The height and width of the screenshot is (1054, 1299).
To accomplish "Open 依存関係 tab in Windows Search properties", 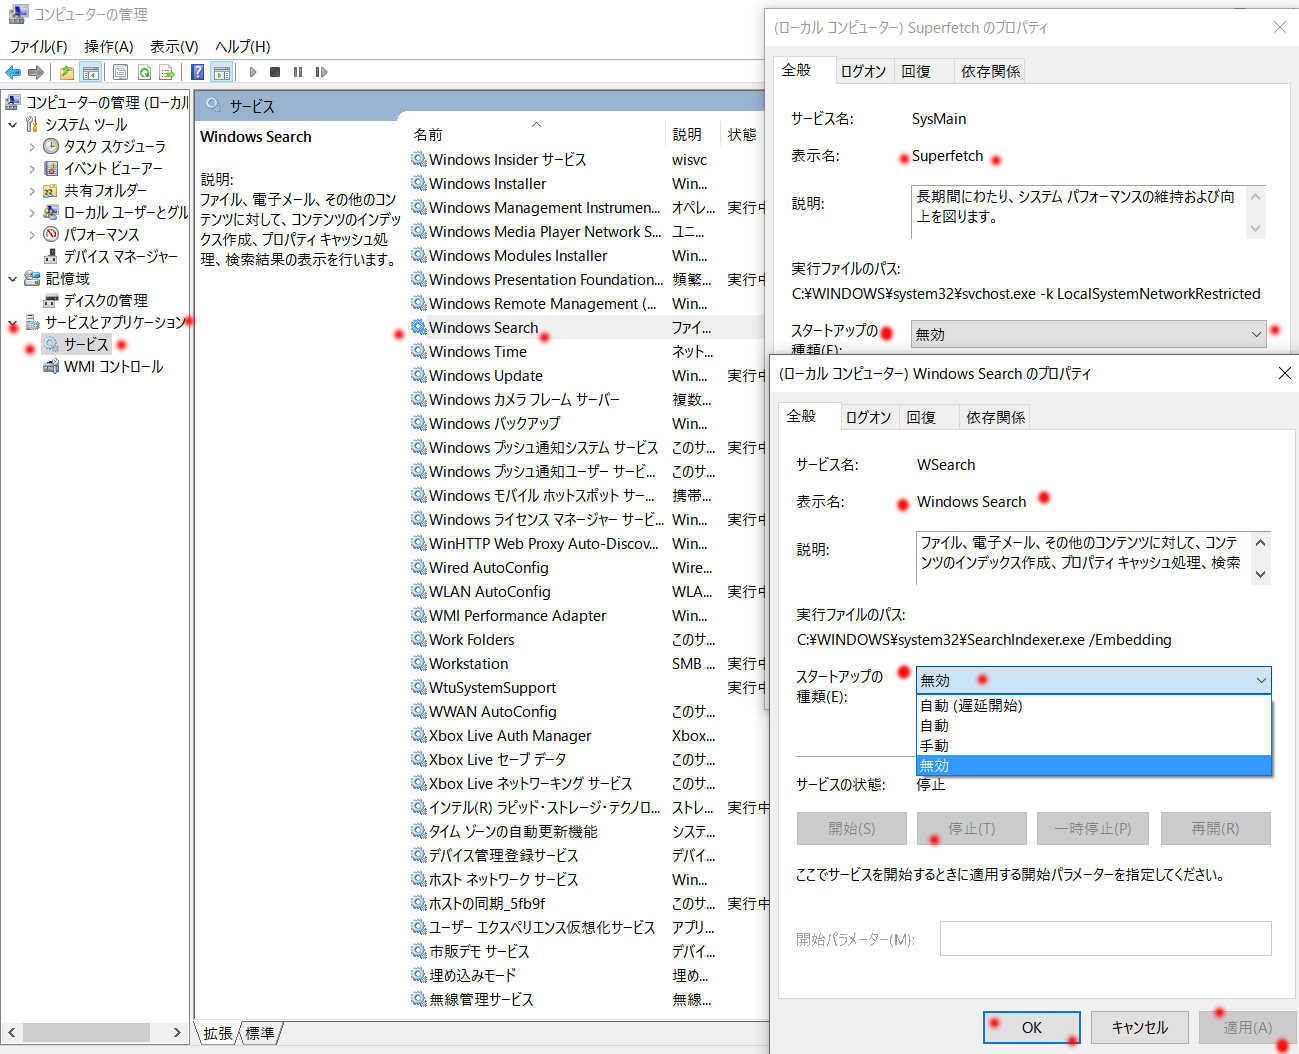I will (x=995, y=417).
